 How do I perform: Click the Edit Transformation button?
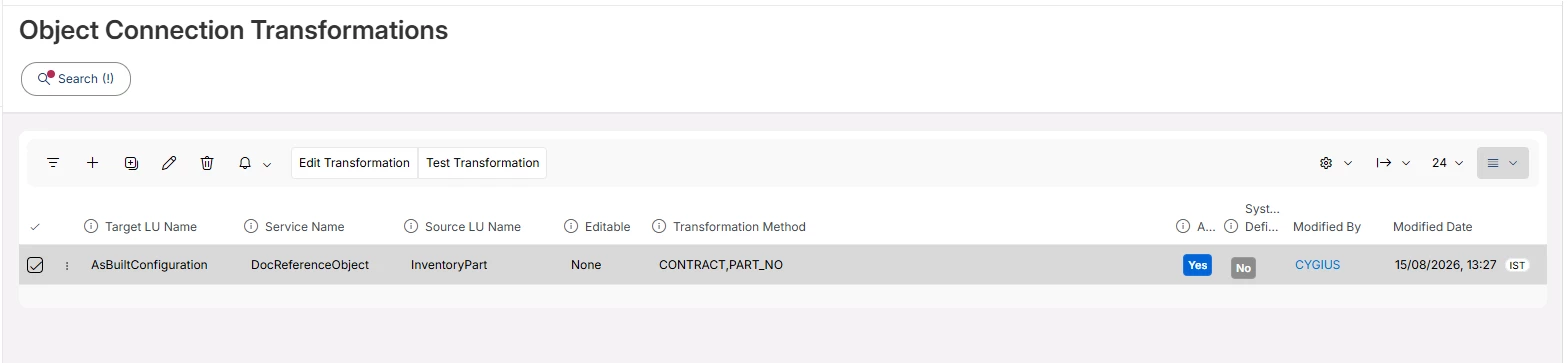(x=354, y=163)
